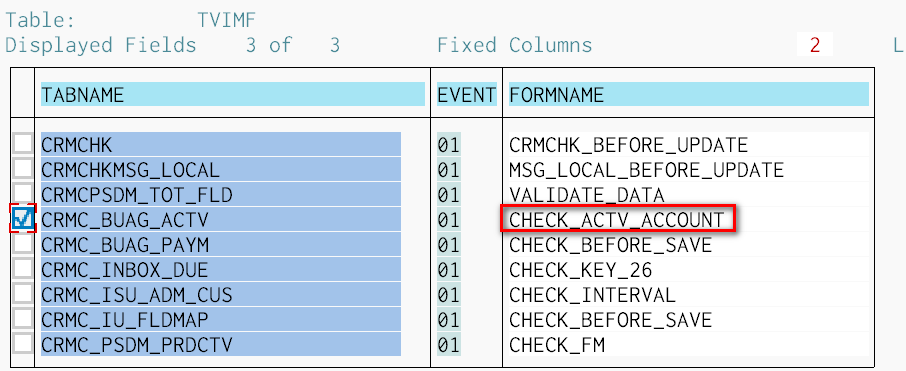The width and height of the screenshot is (906, 371).
Task: Select the CRMCHK_BEFORE_UPDATE form name field
Action: 688,144
